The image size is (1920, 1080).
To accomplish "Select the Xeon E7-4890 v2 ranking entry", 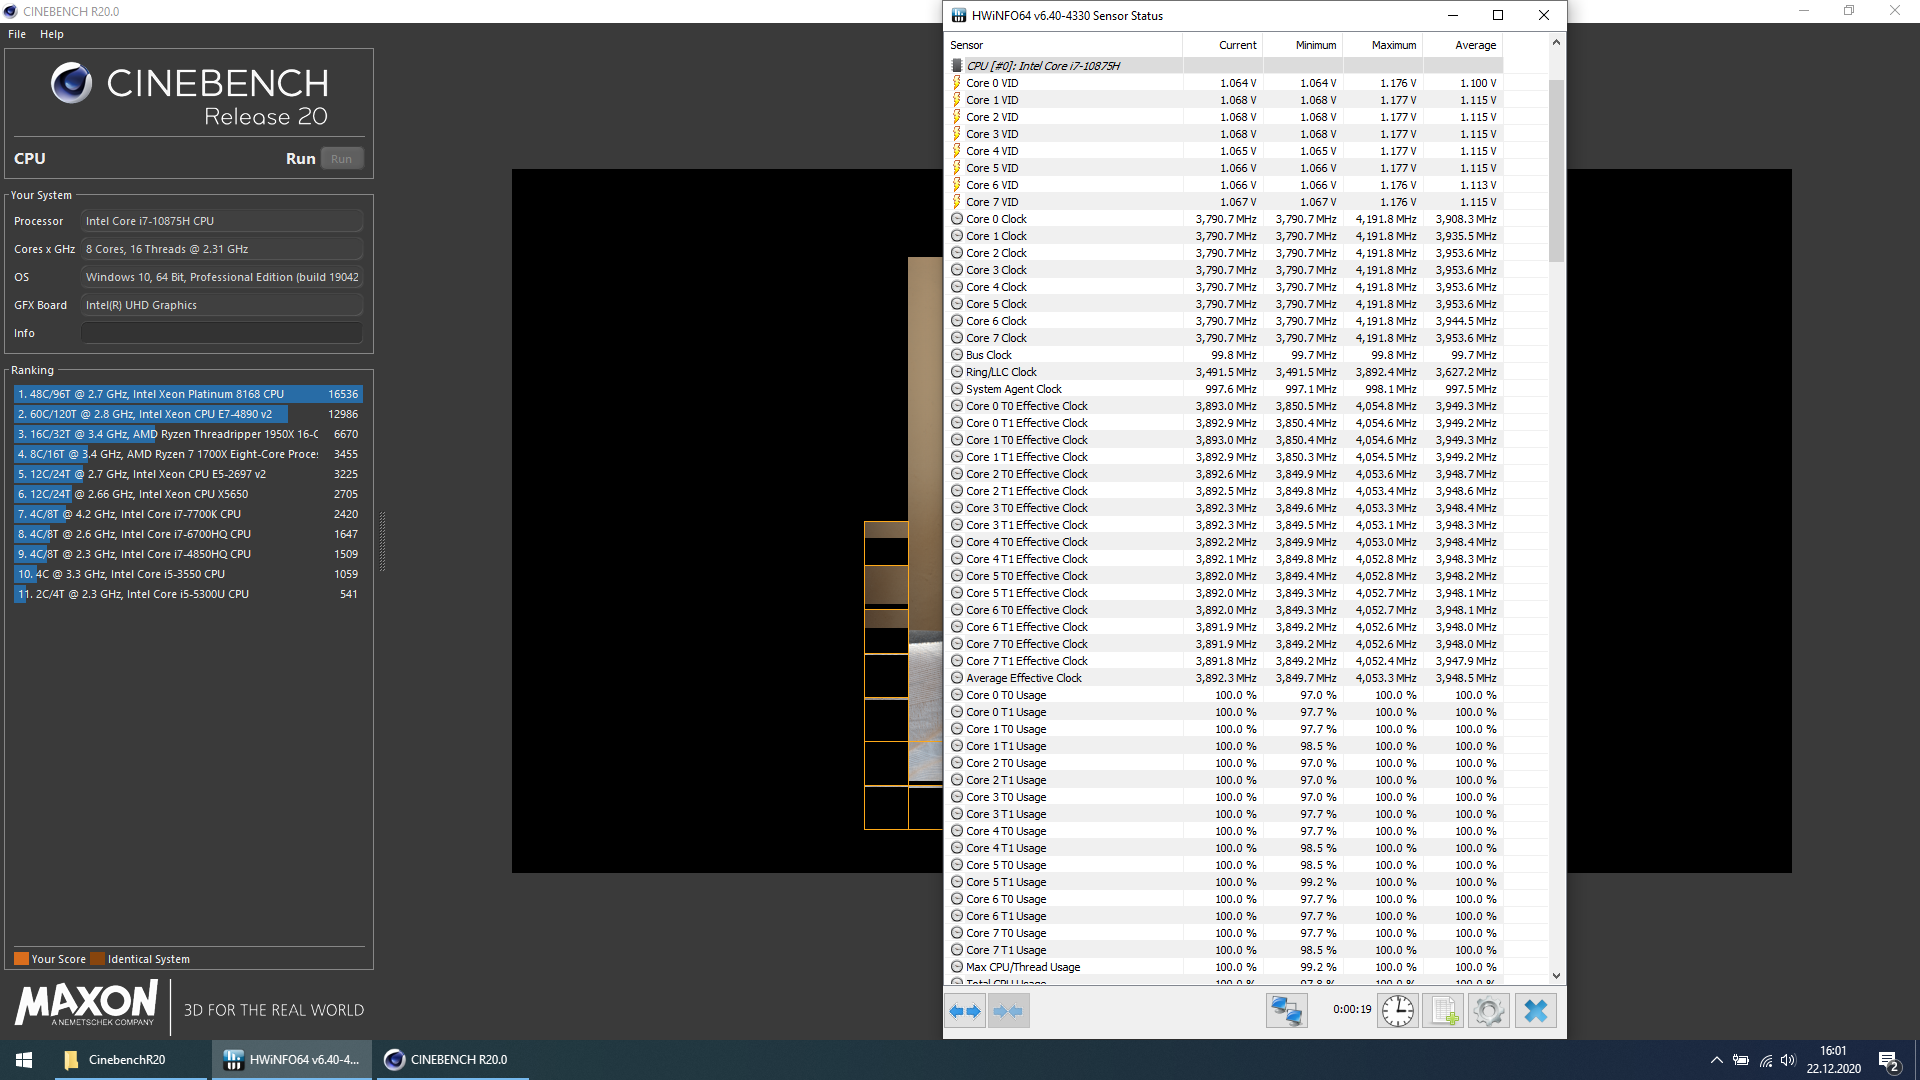I will (x=188, y=414).
